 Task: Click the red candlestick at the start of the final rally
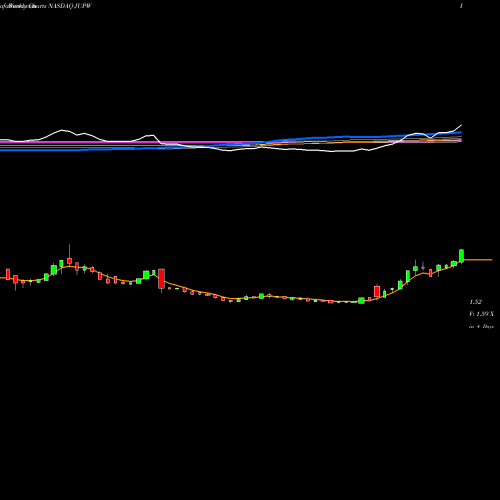377,291
